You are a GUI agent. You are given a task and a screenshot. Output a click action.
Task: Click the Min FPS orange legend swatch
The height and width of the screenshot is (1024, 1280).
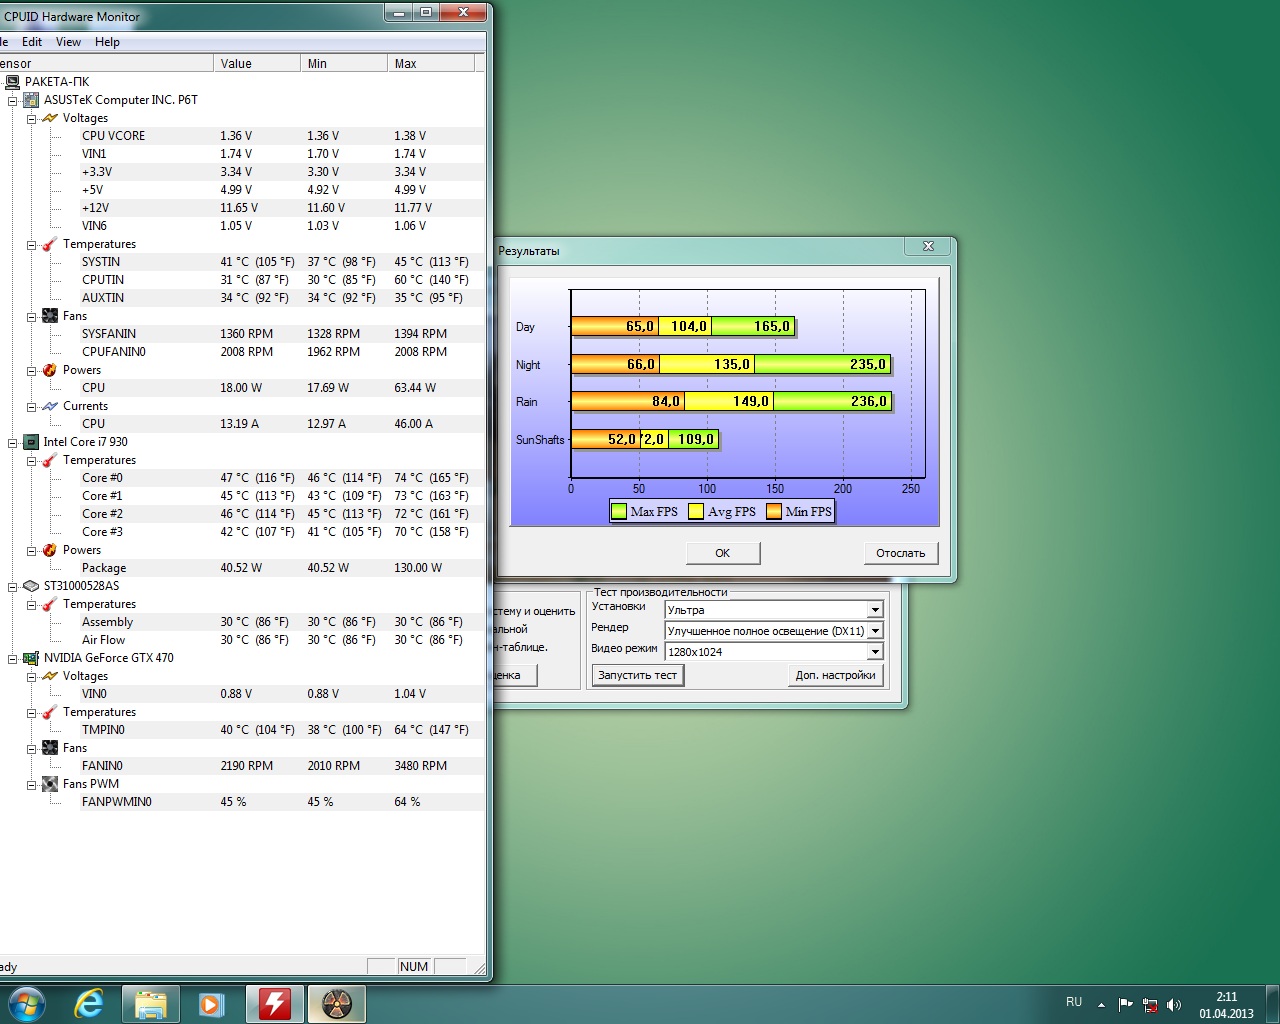pos(774,512)
